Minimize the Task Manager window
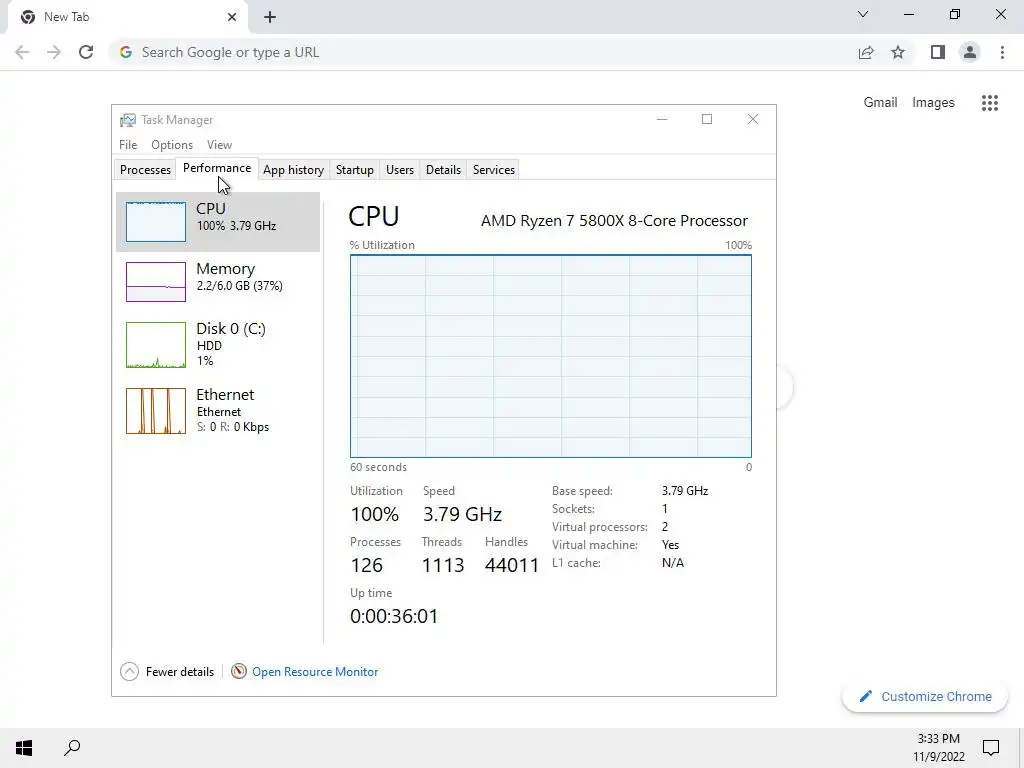The image size is (1024, 768). (x=662, y=120)
